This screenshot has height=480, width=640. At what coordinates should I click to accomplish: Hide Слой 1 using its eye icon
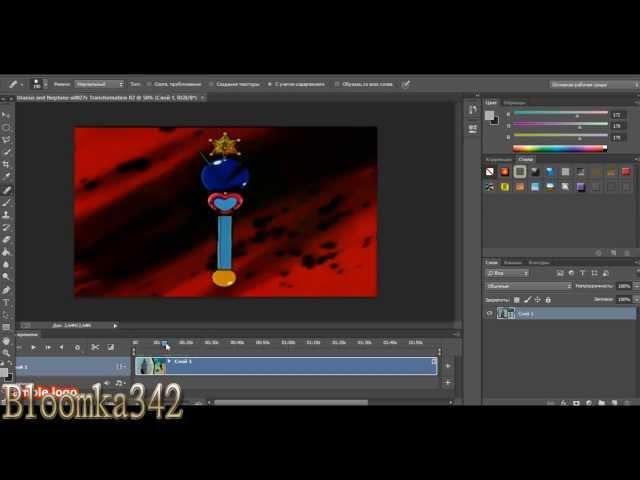point(489,313)
